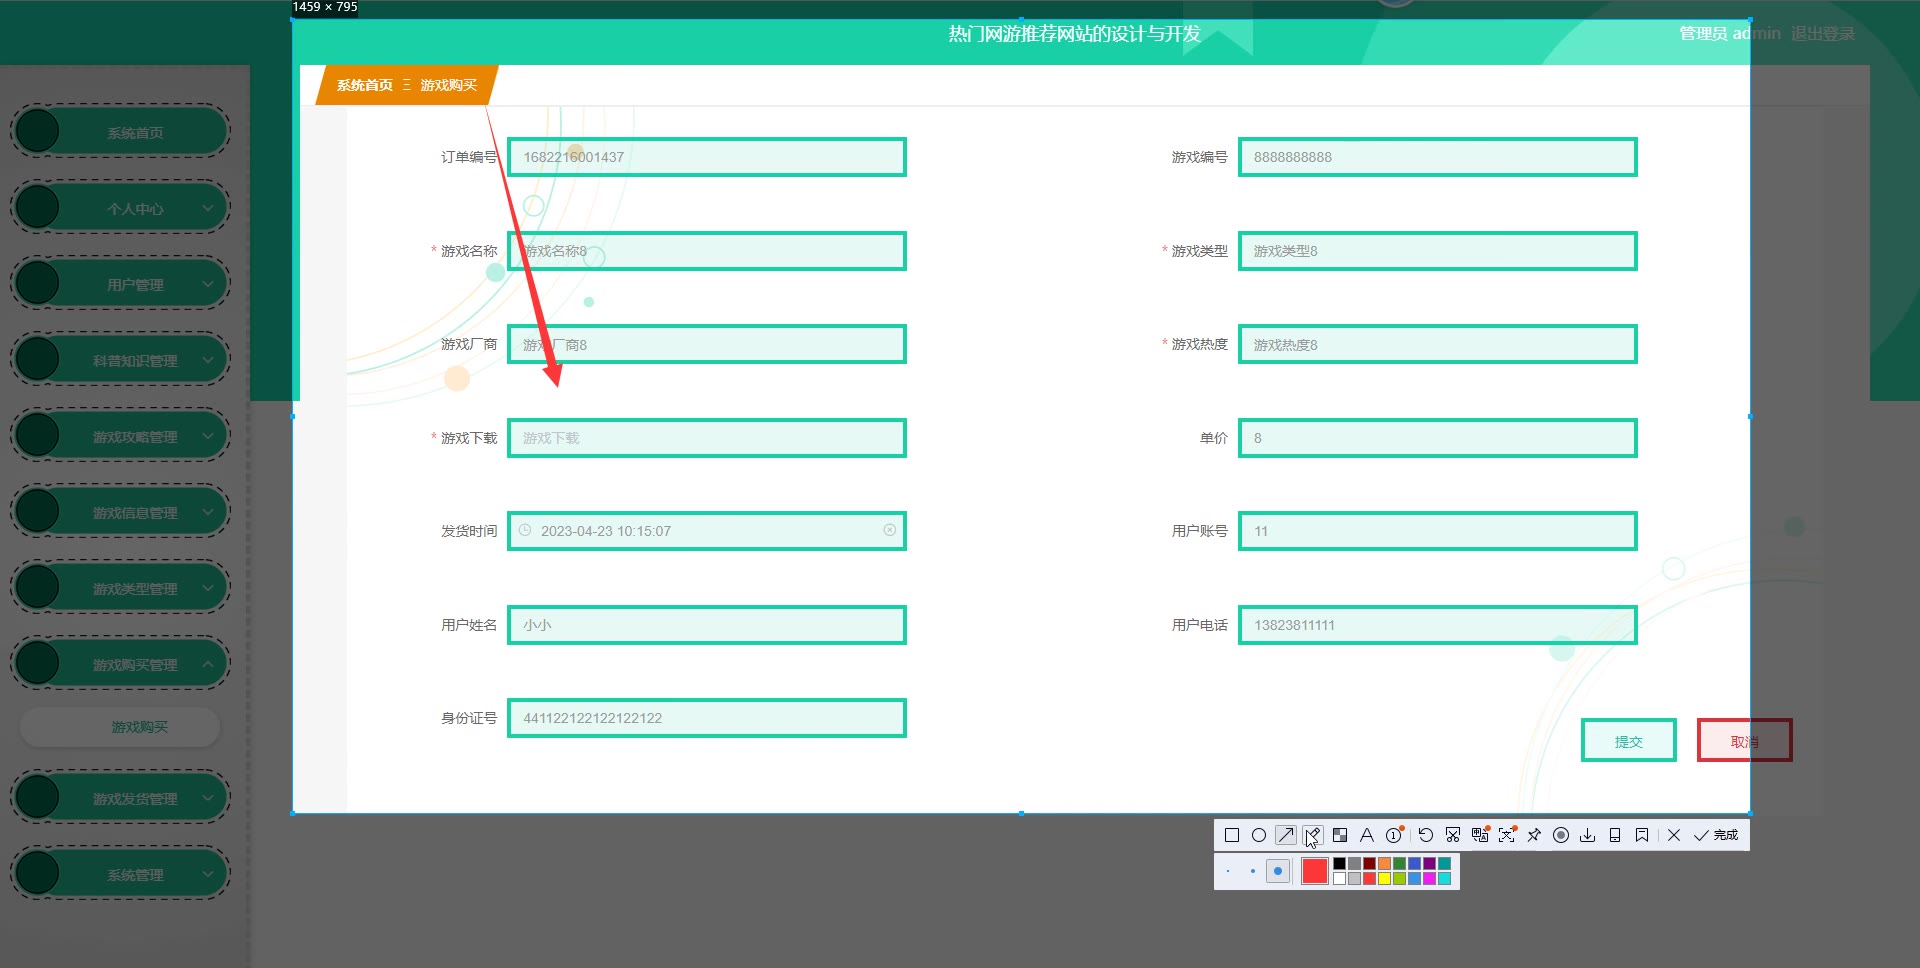
Task: Pin the screenshot to screen
Action: [x=1534, y=835]
